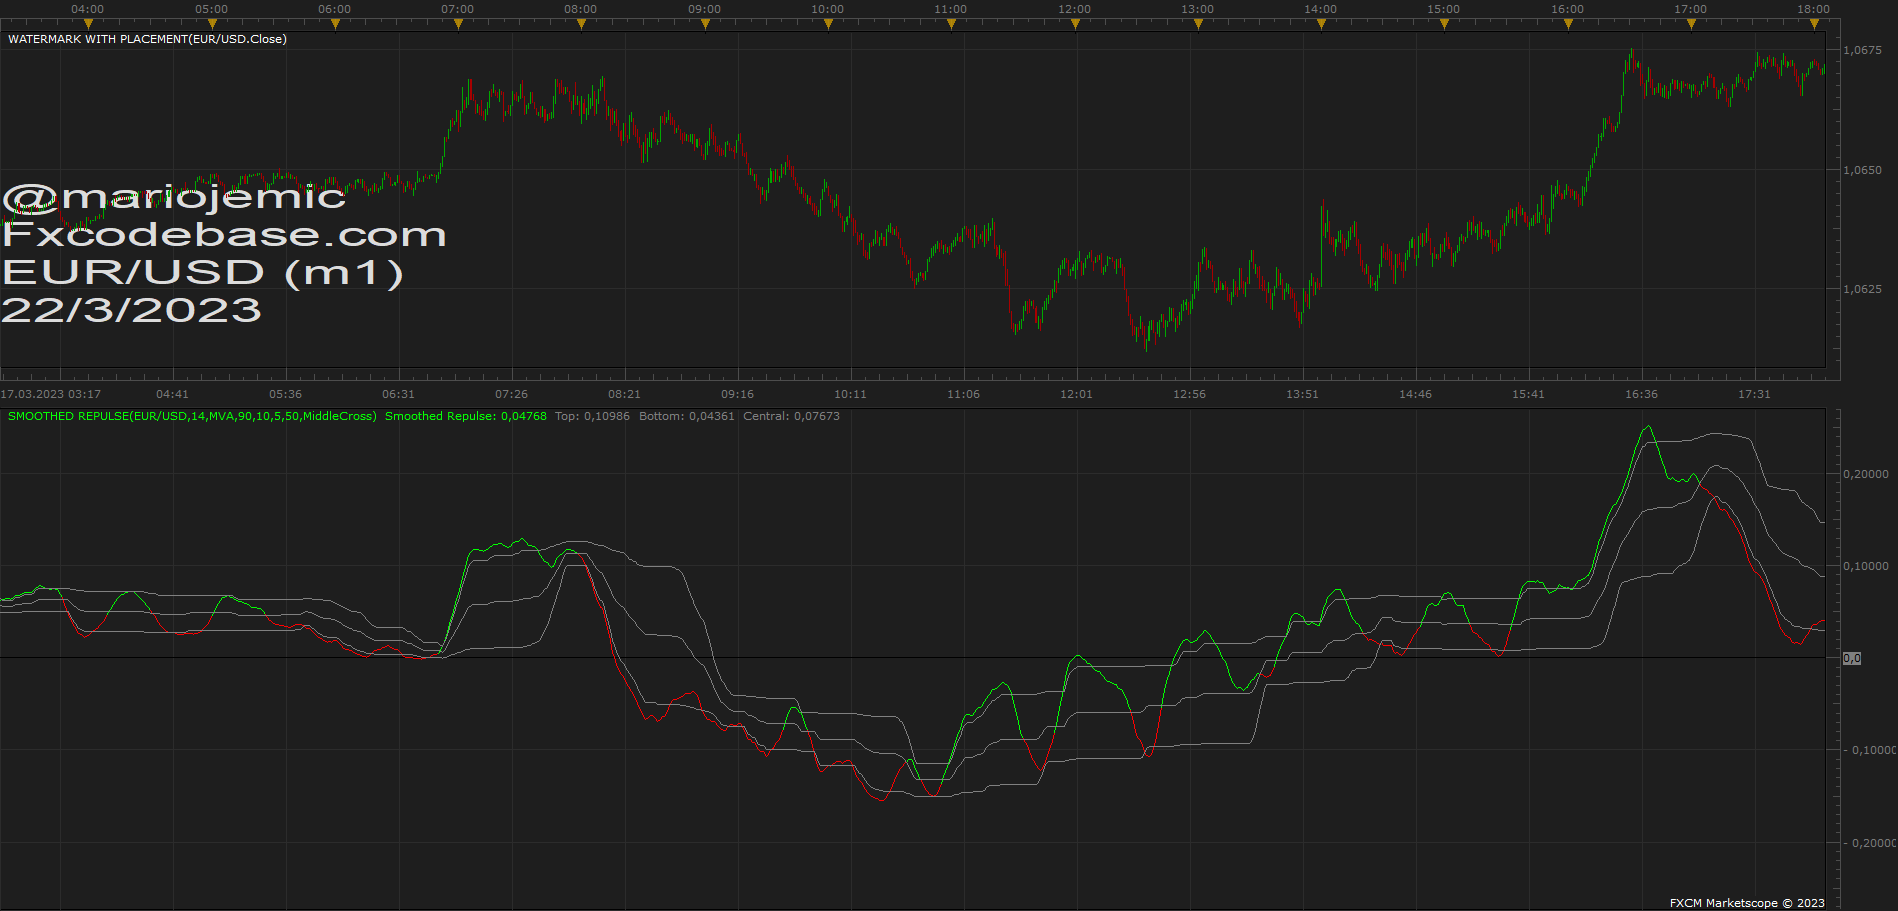Click the orange triangle marker under 15:00
This screenshot has width=1898, height=911.
(x=1444, y=24)
